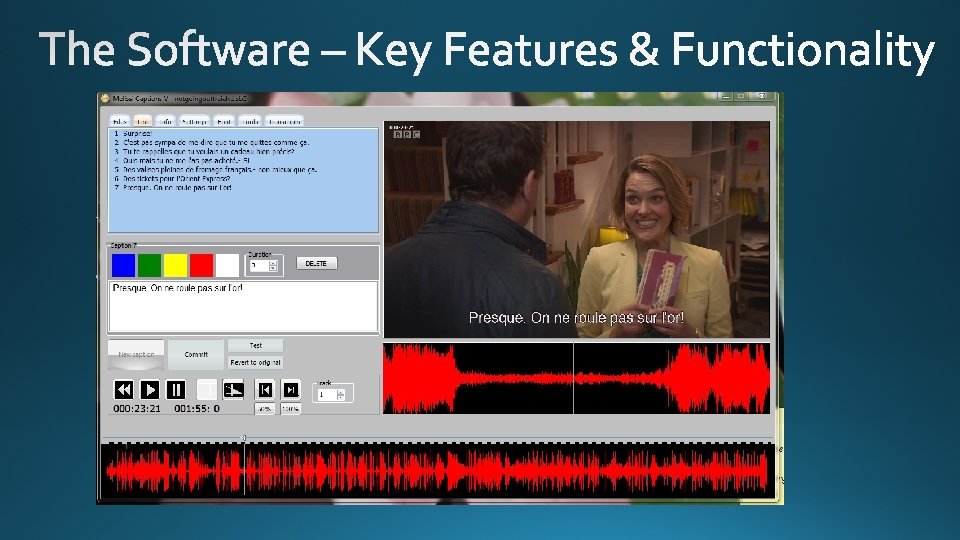Image resolution: width=960 pixels, height=540 pixels.
Task: Click the full-length waveform timeline at bottom
Action: (437, 470)
